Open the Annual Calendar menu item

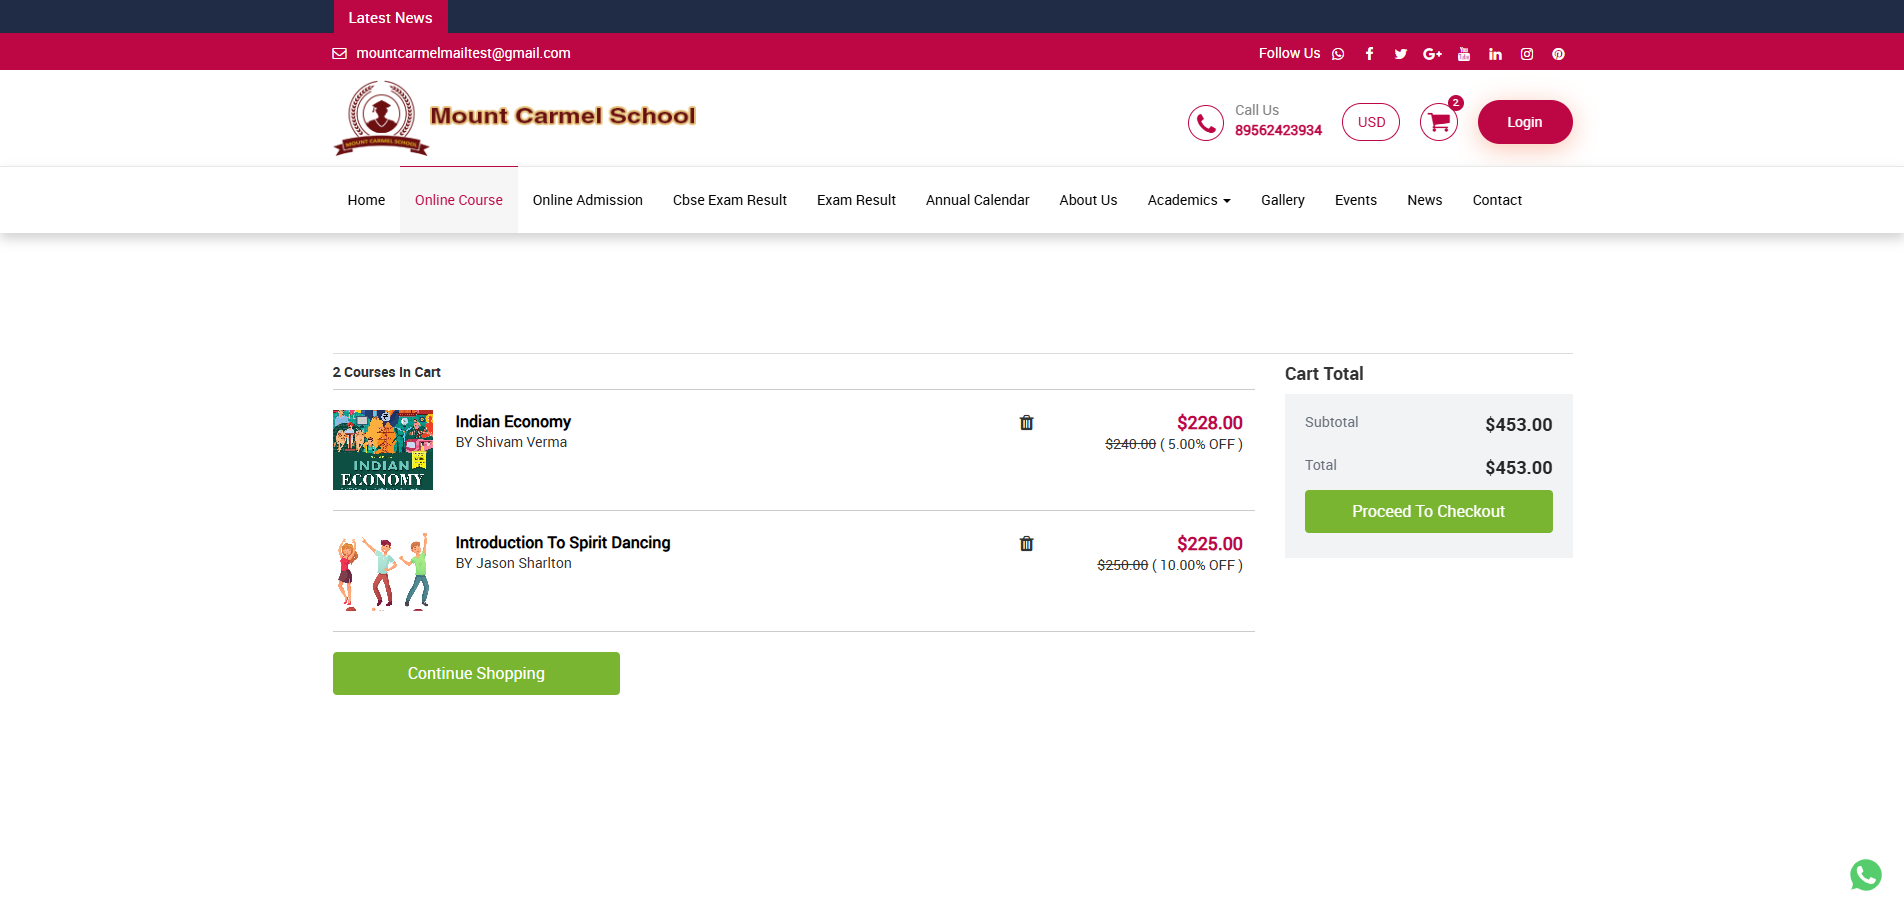977,200
